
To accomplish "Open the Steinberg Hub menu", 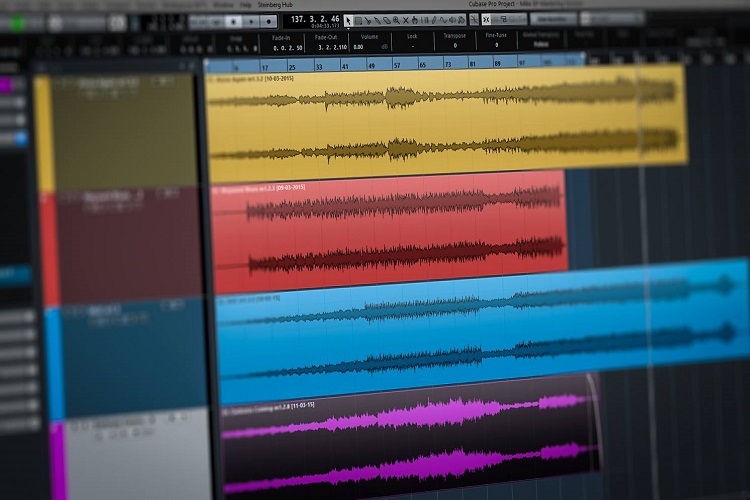I will [x=275, y=5].
